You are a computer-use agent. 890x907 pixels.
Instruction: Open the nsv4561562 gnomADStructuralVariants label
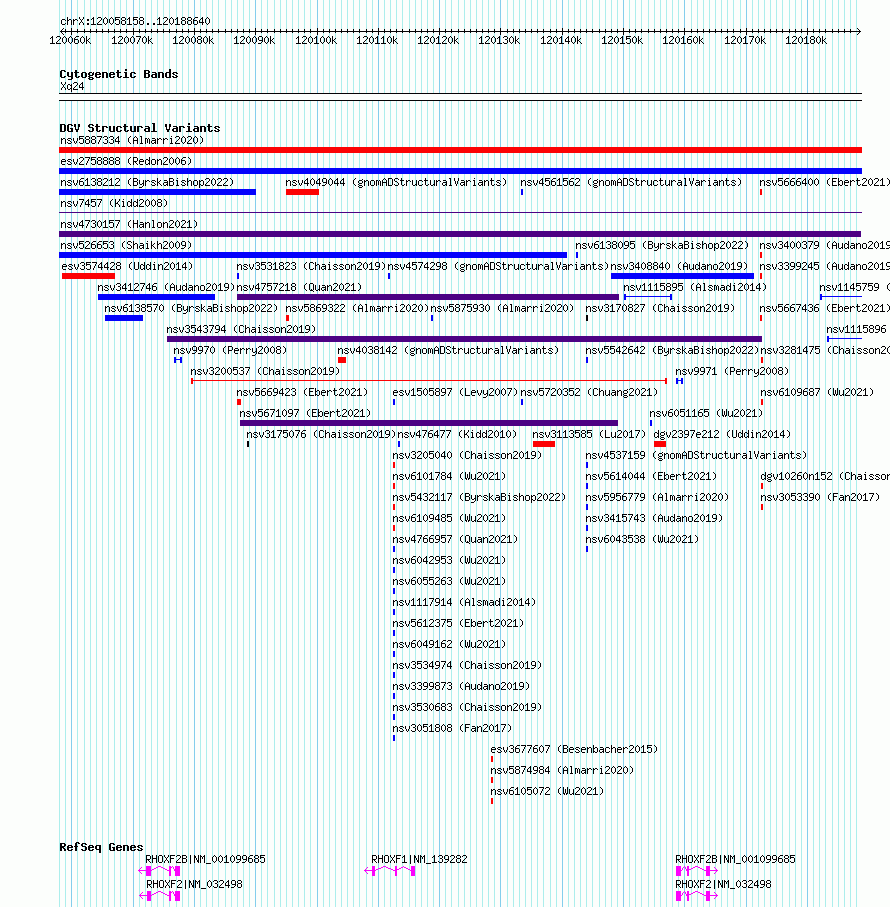pyautogui.click(x=631, y=182)
